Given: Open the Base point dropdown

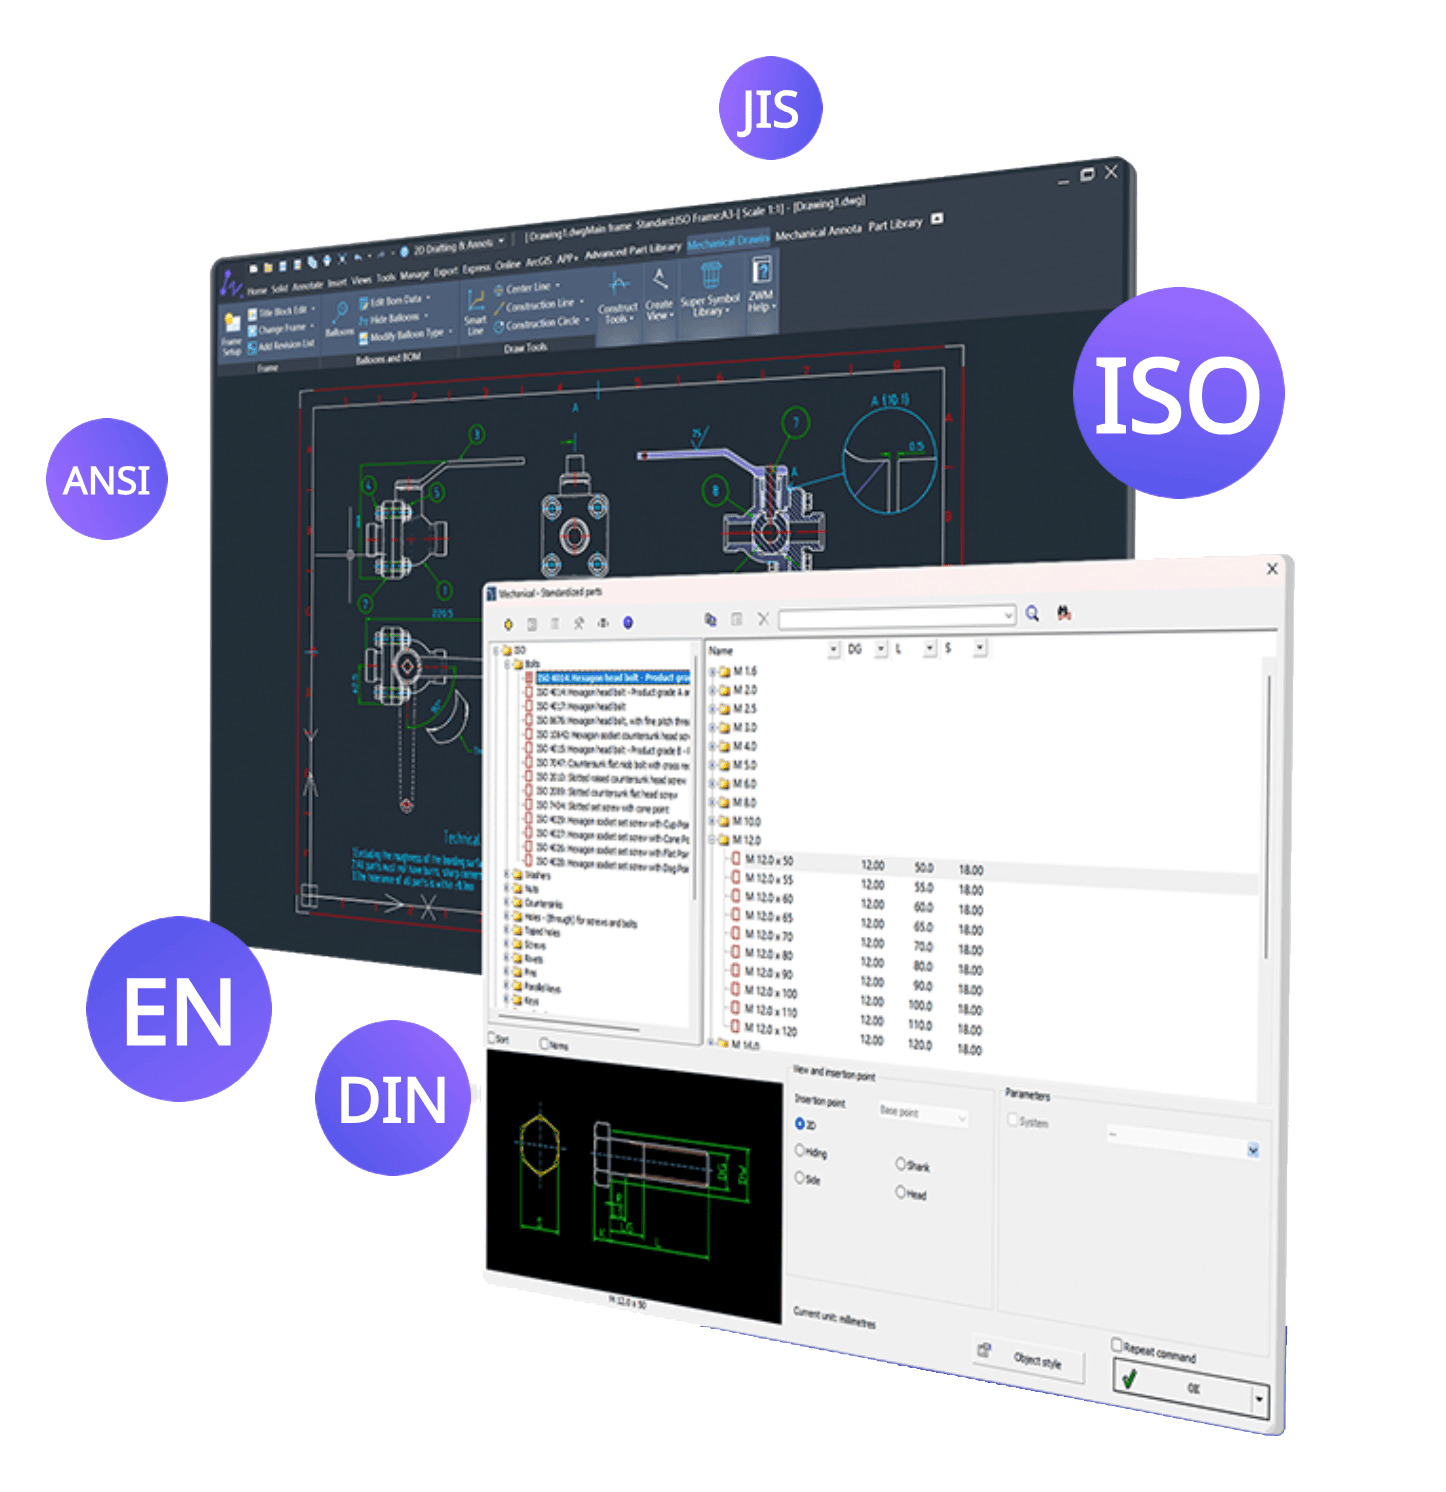Looking at the screenshot, I should tap(923, 1114).
